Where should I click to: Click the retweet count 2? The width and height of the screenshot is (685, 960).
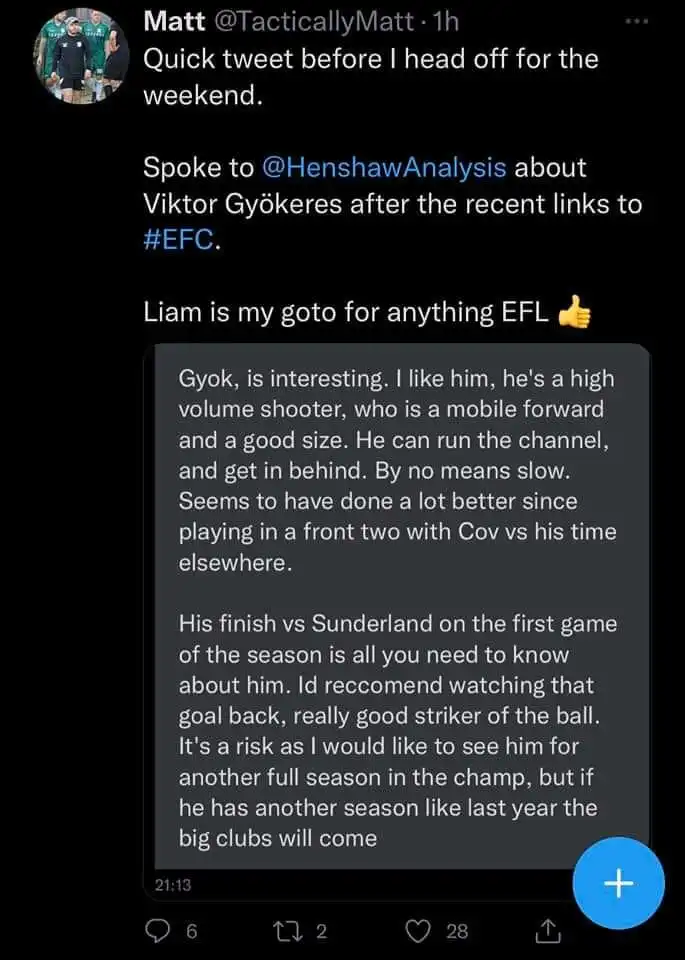(322, 931)
